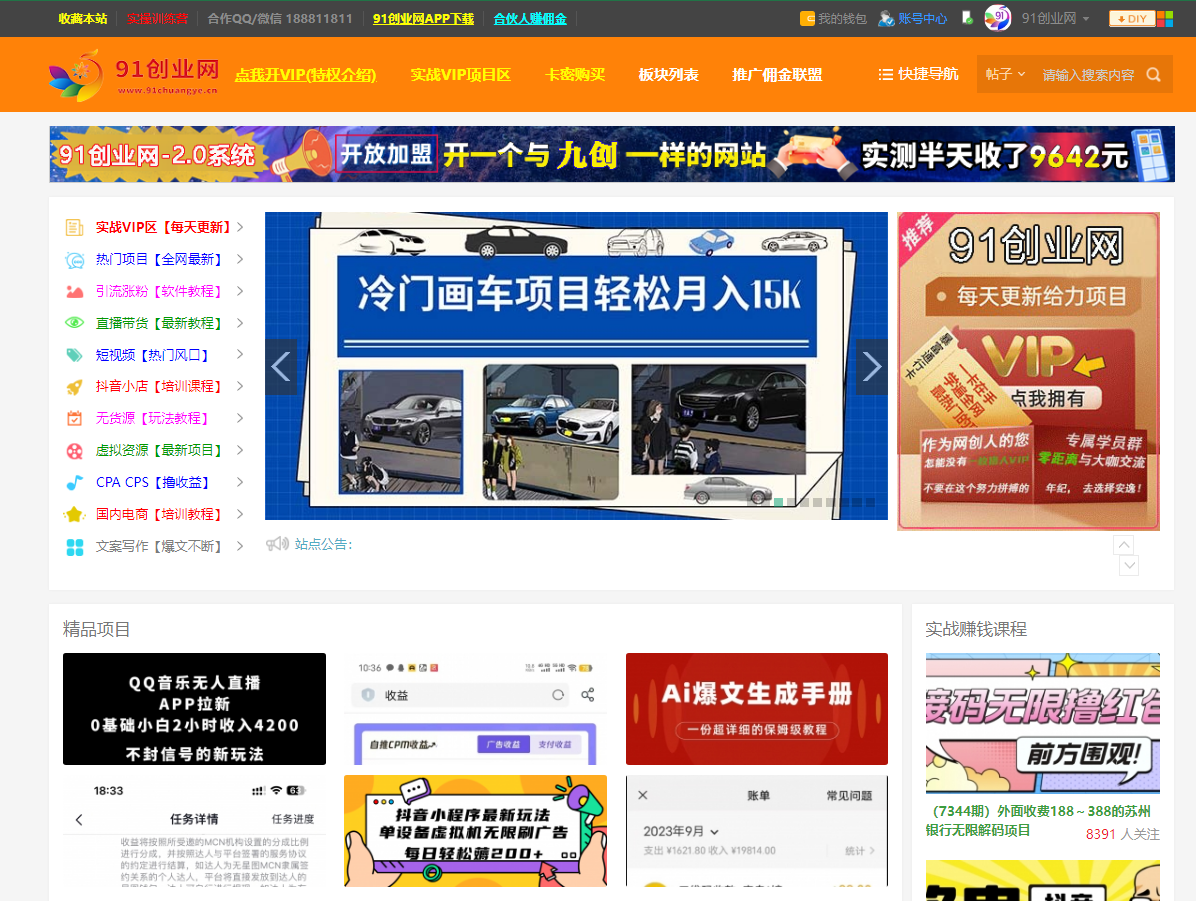Open the QQ音乐无人直播 project thumbnail
The image size is (1196, 901).
click(195, 709)
